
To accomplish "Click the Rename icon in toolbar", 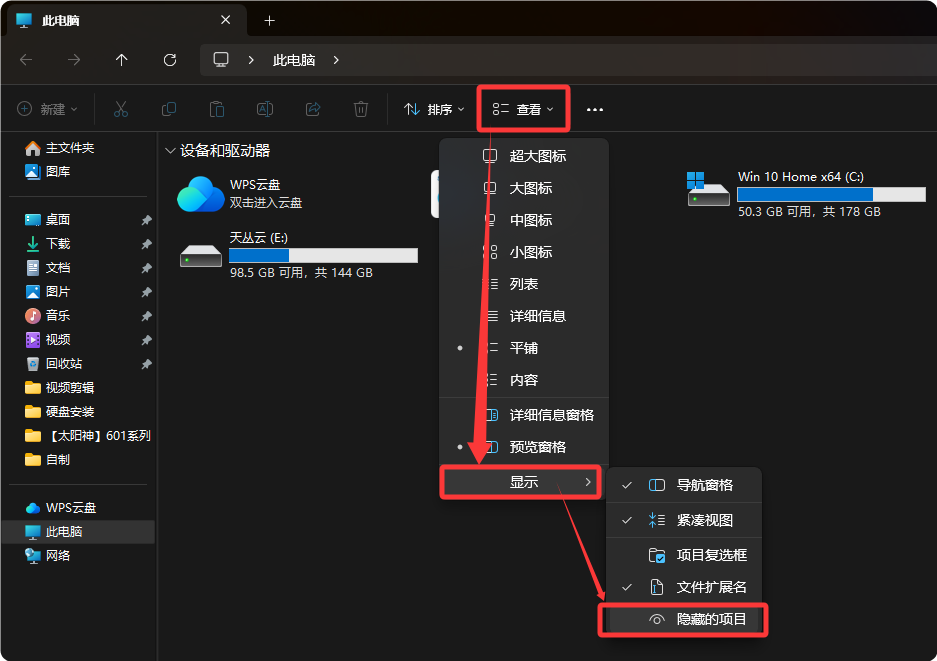I will [265, 109].
